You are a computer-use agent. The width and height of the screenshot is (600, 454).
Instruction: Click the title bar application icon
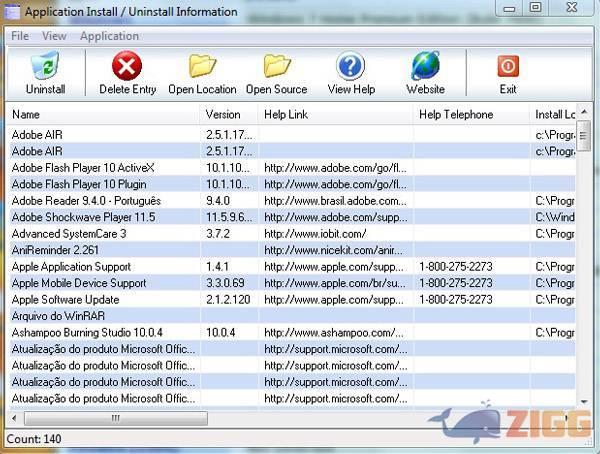coord(12,12)
